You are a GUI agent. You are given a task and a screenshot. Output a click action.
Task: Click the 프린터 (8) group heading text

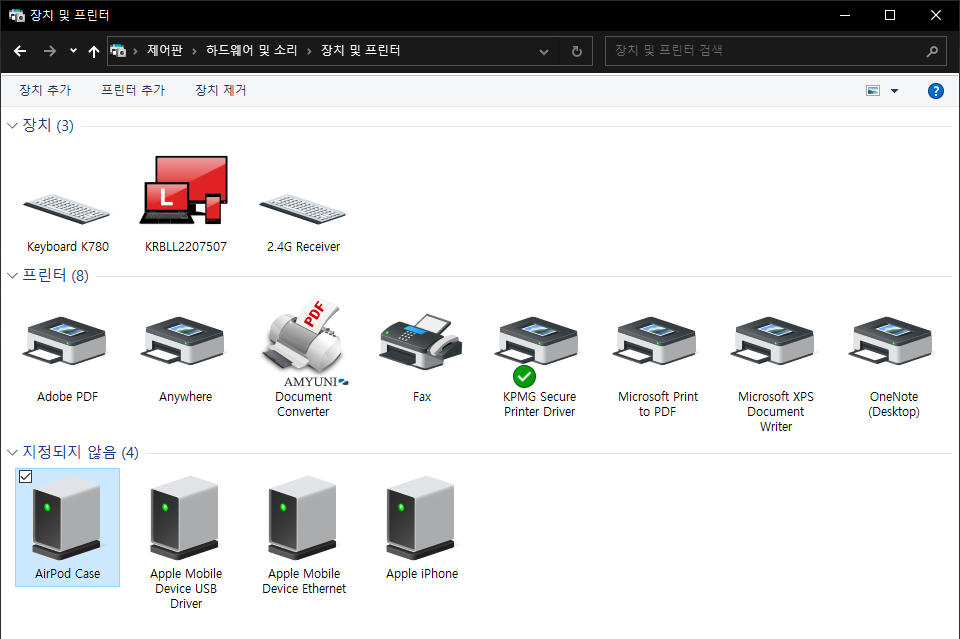(55, 275)
